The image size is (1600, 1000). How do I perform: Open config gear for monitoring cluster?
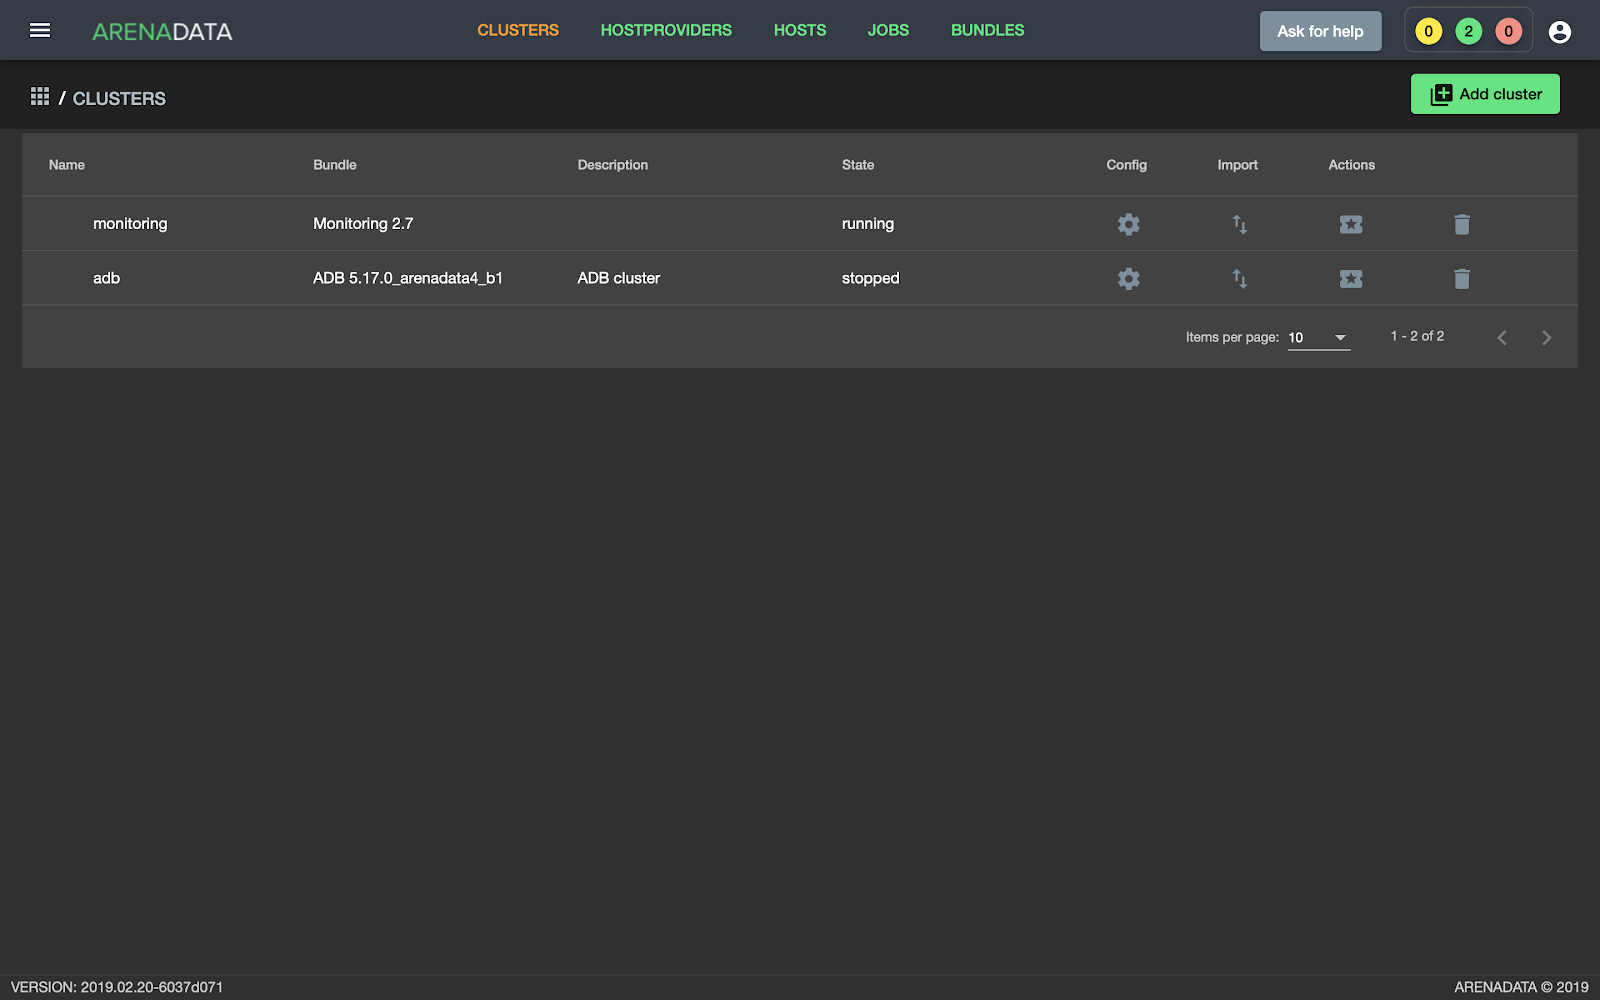(x=1128, y=224)
